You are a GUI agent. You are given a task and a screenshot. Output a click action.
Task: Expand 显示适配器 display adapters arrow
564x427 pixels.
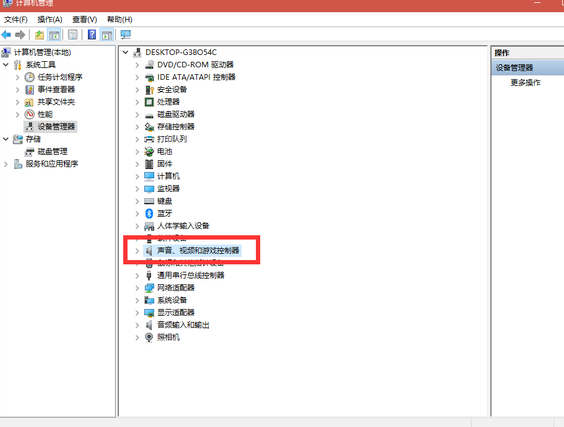pyautogui.click(x=137, y=313)
